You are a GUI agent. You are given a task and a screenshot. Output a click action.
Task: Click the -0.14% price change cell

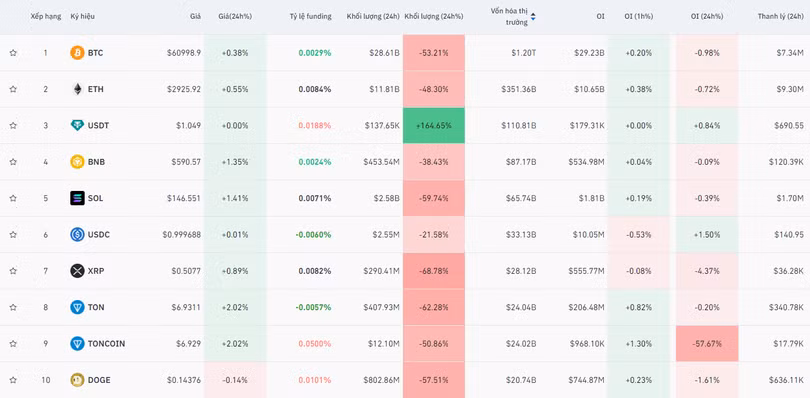[x=235, y=380]
